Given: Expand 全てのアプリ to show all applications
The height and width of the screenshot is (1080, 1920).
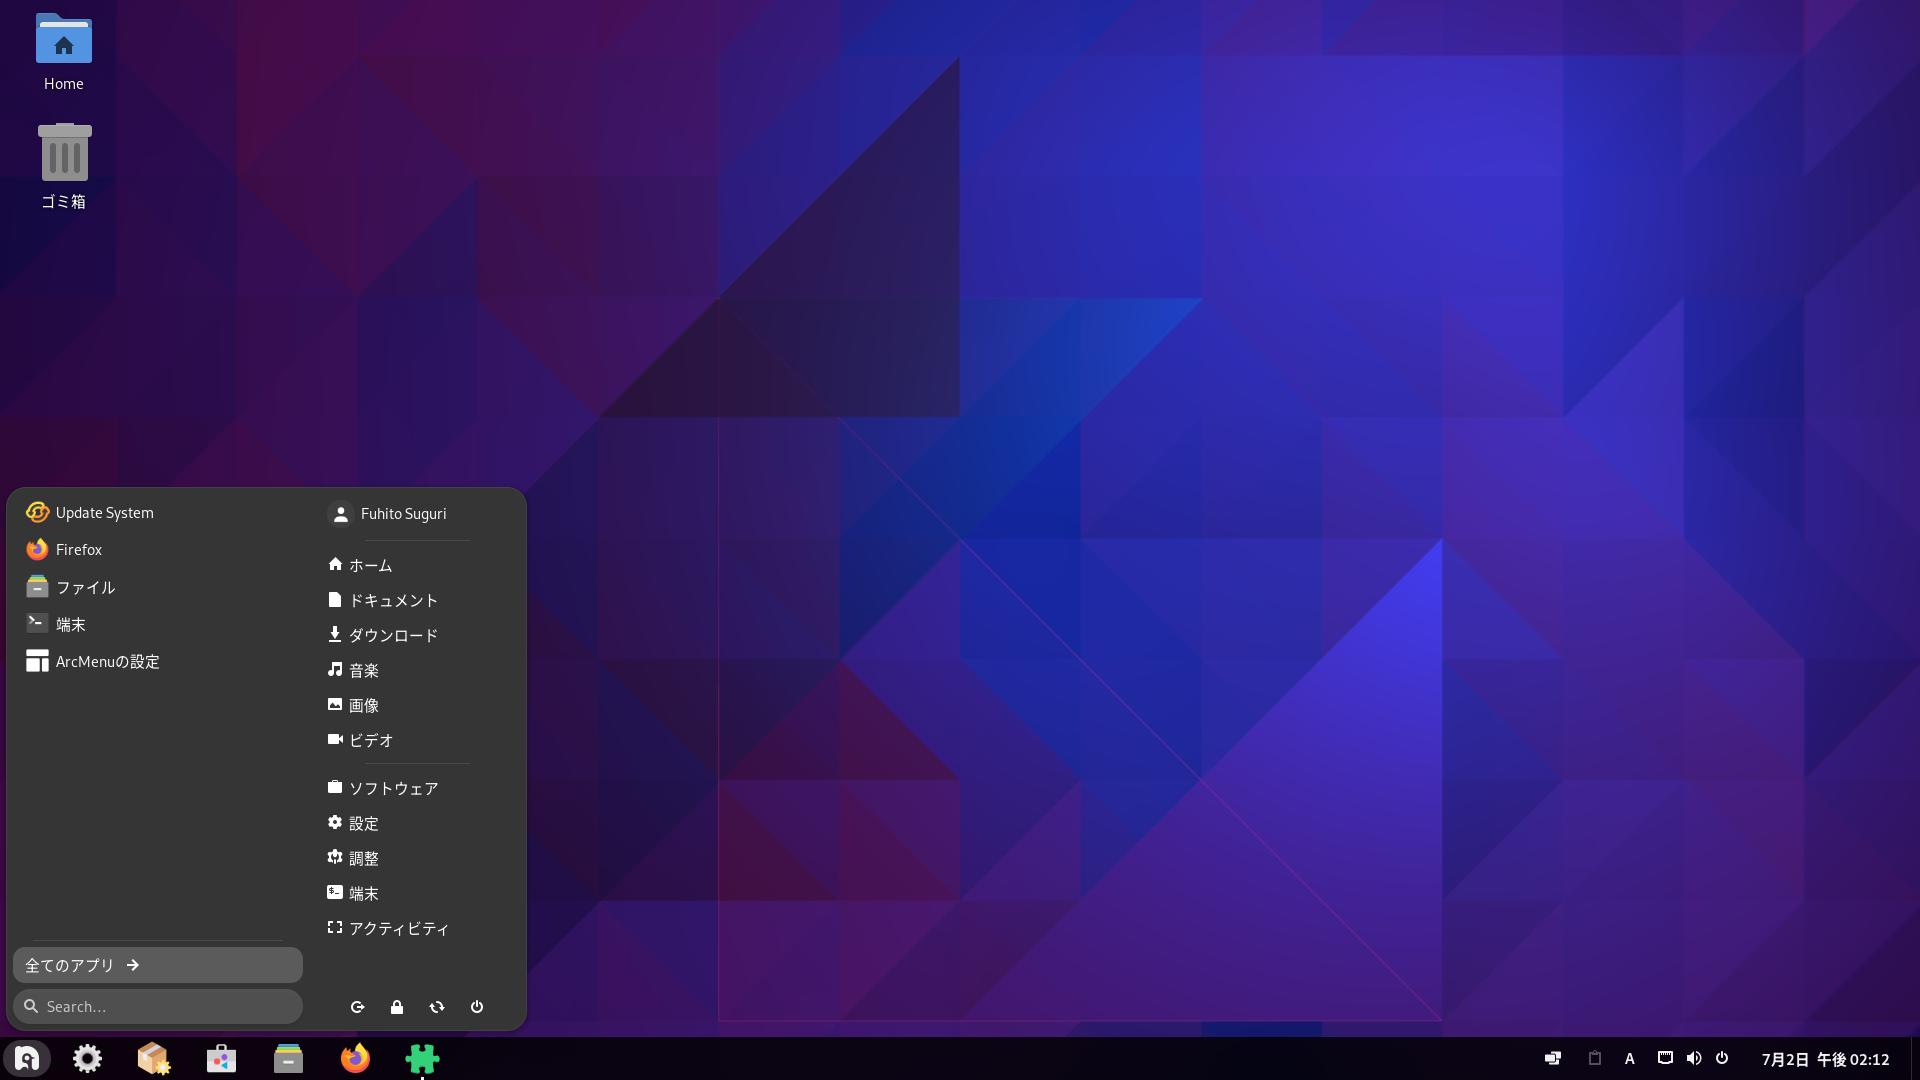Looking at the screenshot, I should 157,965.
